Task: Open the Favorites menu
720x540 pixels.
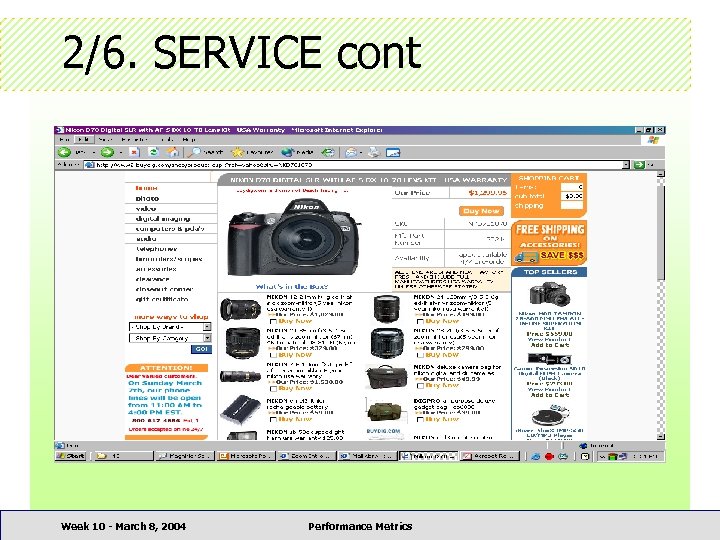Action: click(135, 139)
